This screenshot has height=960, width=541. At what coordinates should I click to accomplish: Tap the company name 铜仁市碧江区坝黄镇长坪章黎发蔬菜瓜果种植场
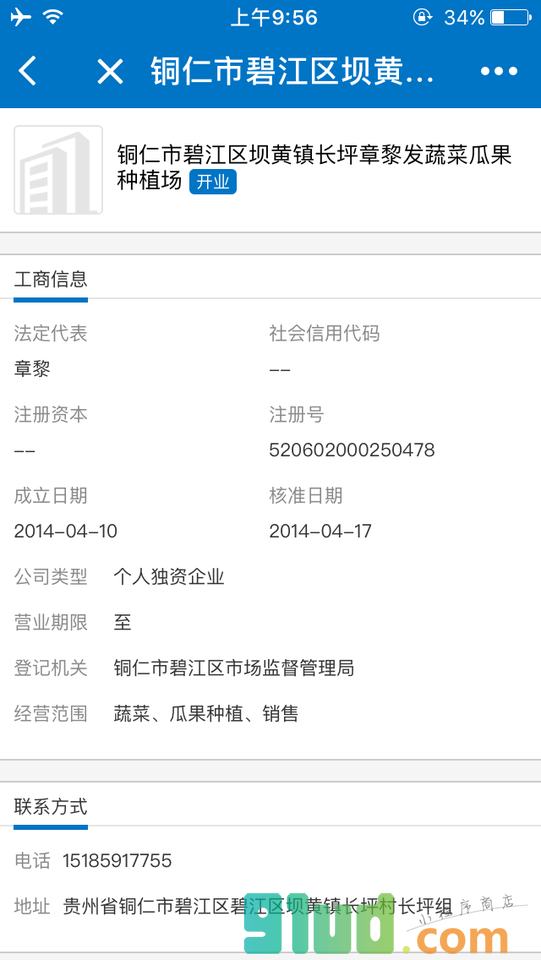314,168
